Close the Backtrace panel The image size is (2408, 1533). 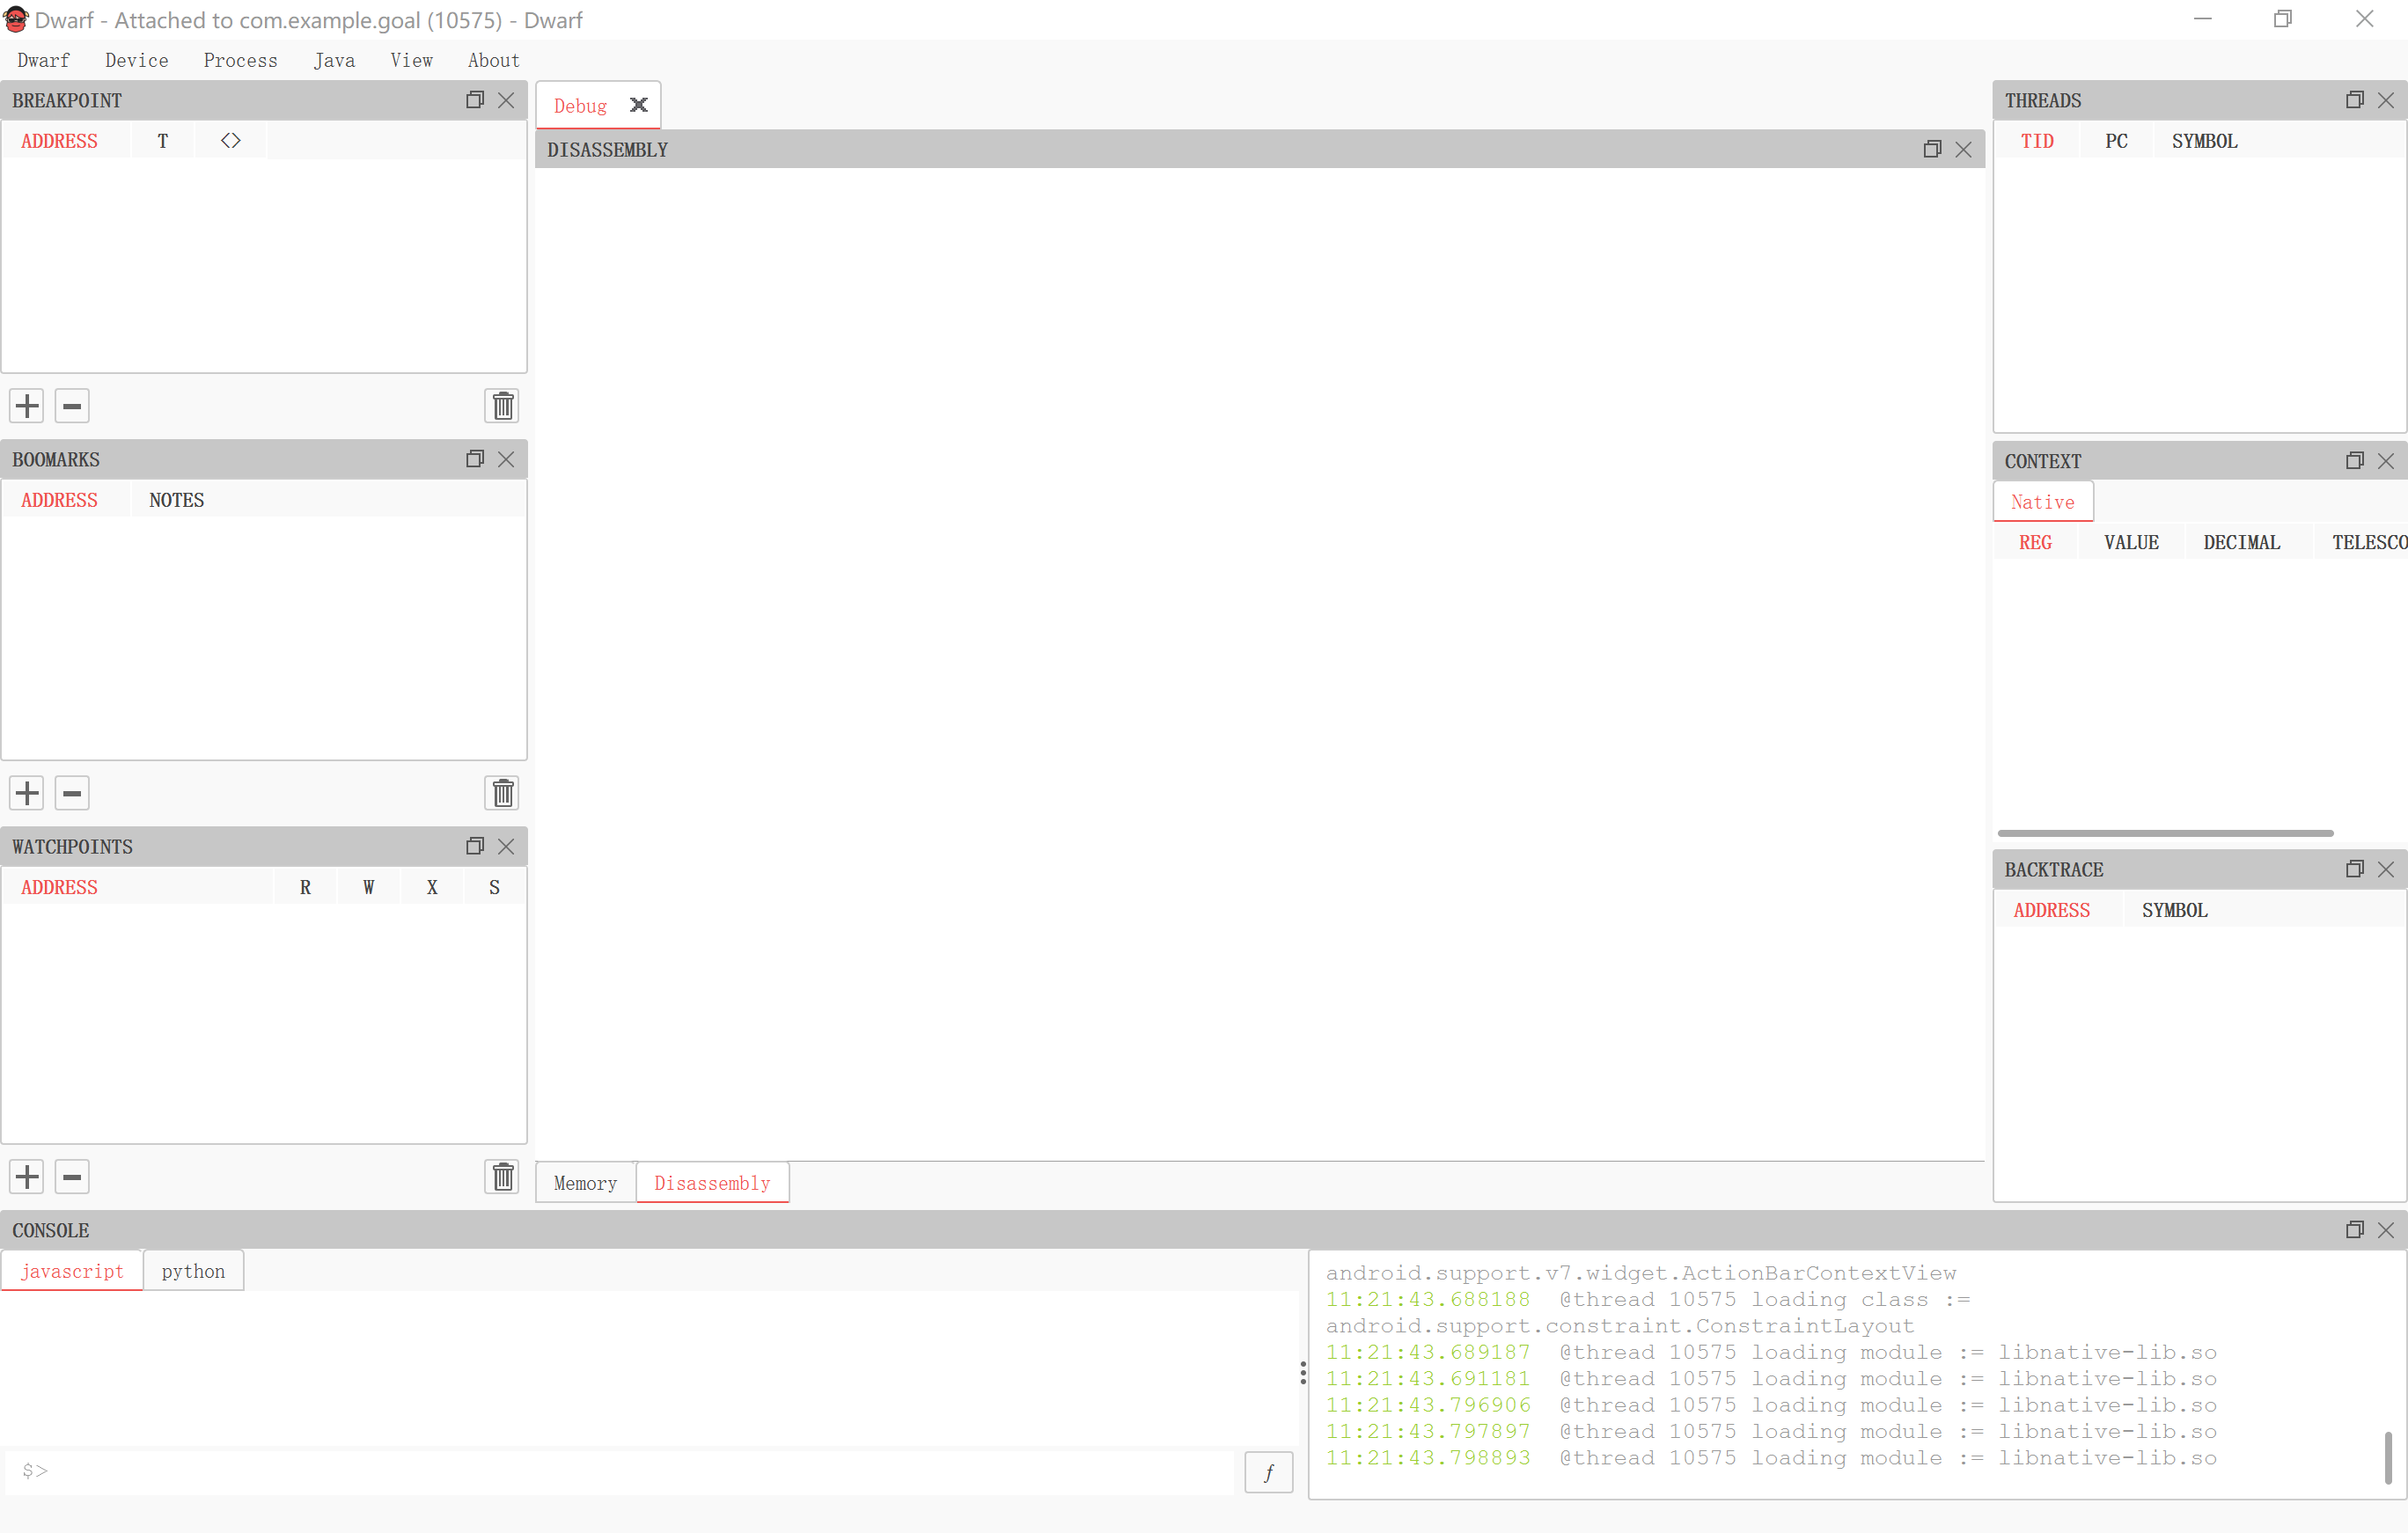[x=2386, y=870]
